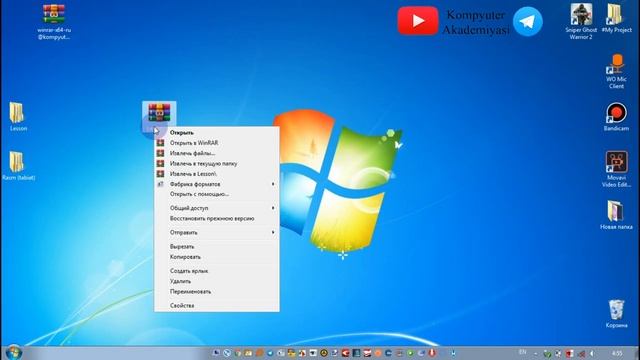Choose Извлечь файлы... in context menu

217,153
